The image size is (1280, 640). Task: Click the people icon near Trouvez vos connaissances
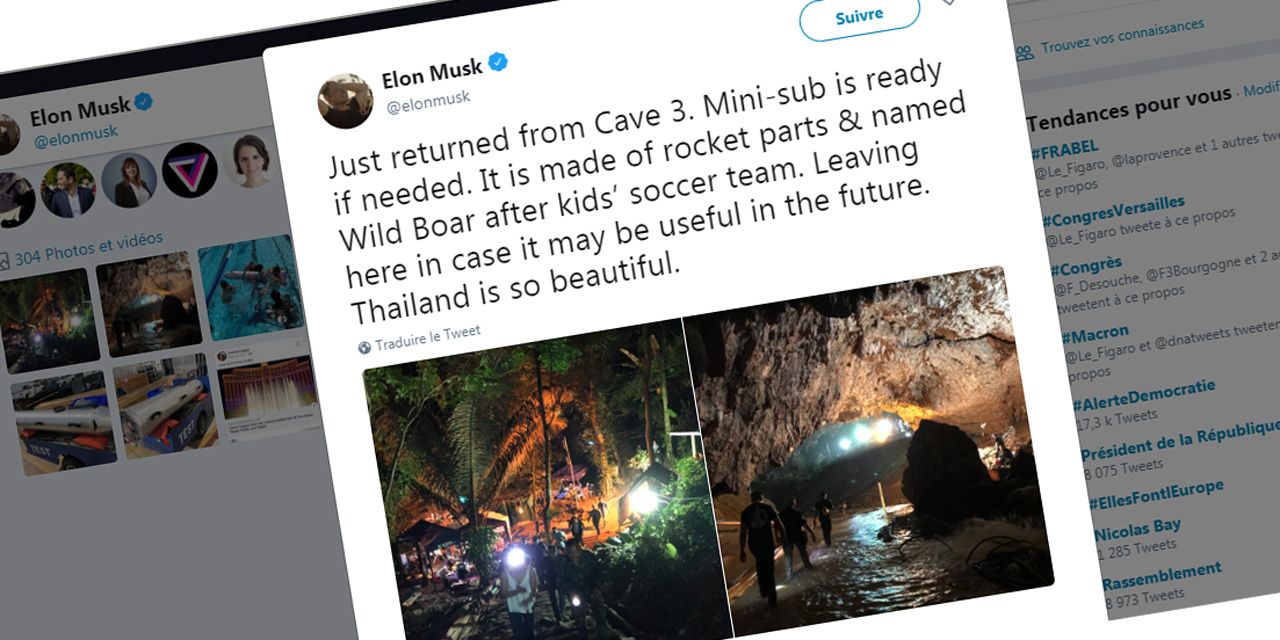tap(1023, 52)
